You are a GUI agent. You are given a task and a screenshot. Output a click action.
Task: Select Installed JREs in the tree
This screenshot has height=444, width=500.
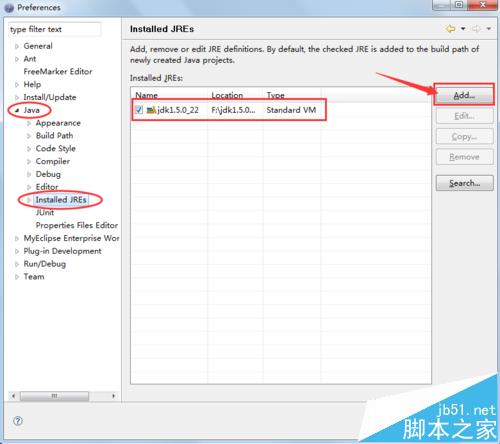[x=61, y=200]
